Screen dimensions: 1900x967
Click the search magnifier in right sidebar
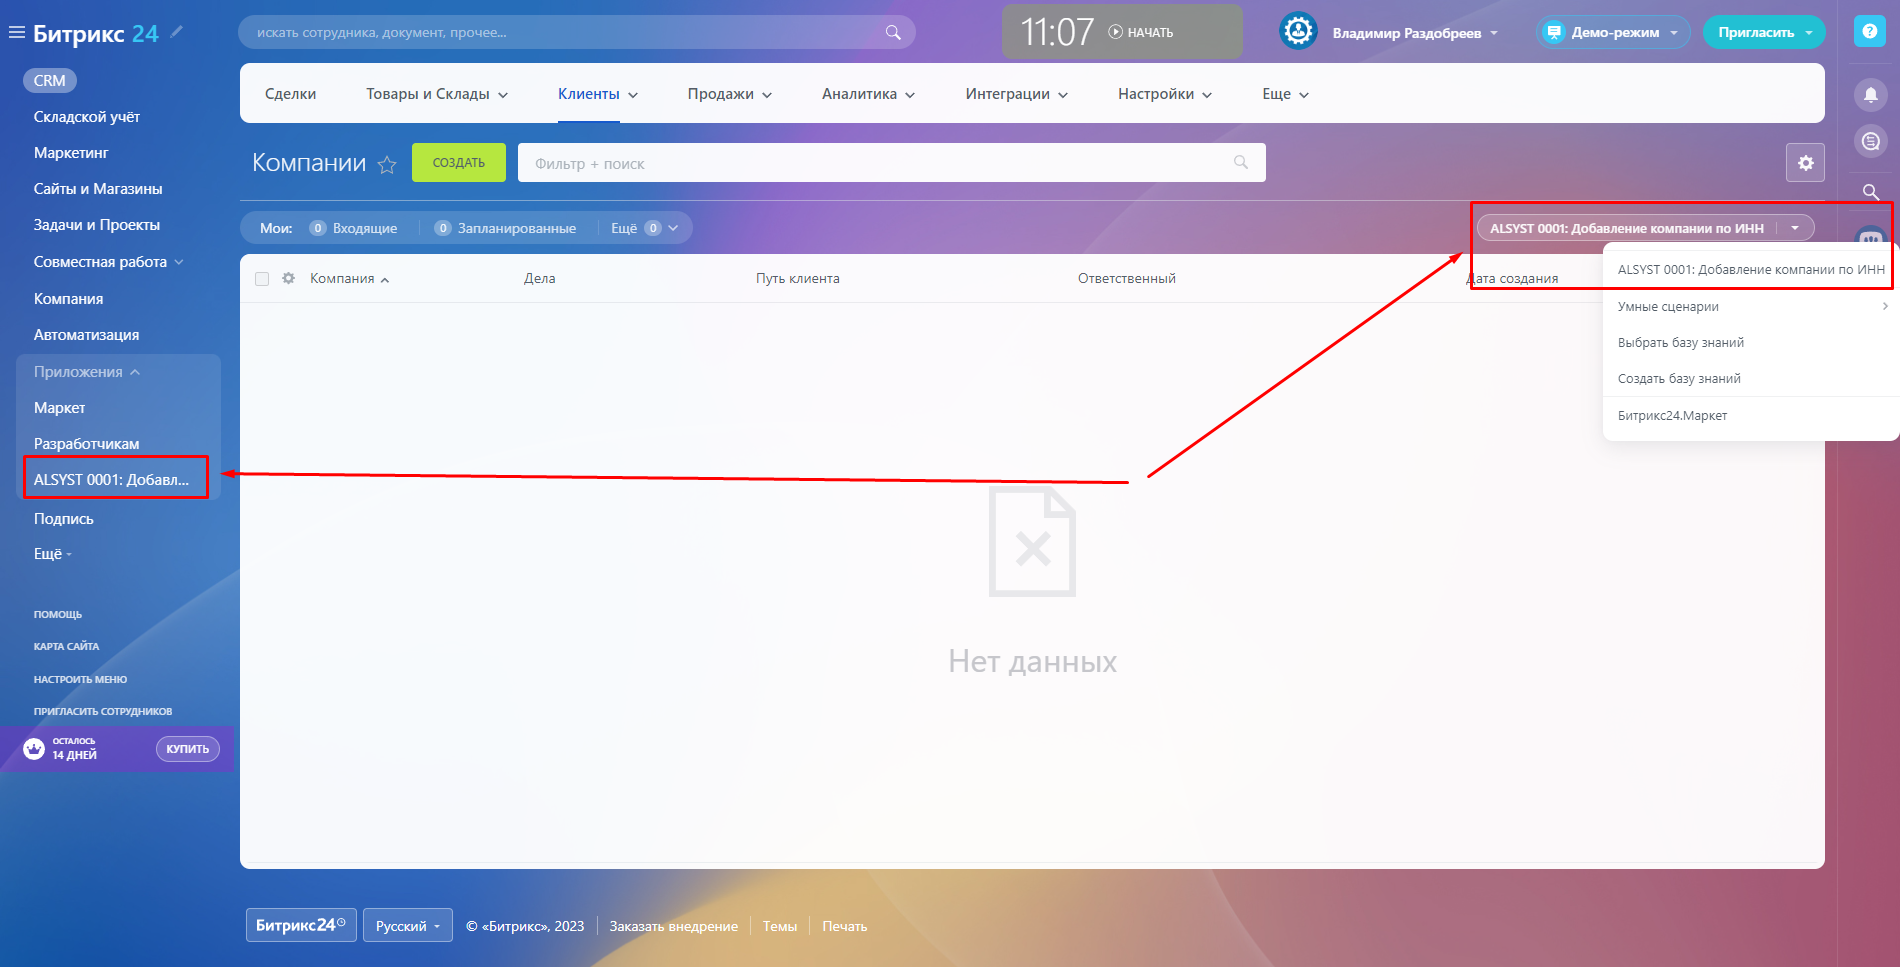(1871, 191)
